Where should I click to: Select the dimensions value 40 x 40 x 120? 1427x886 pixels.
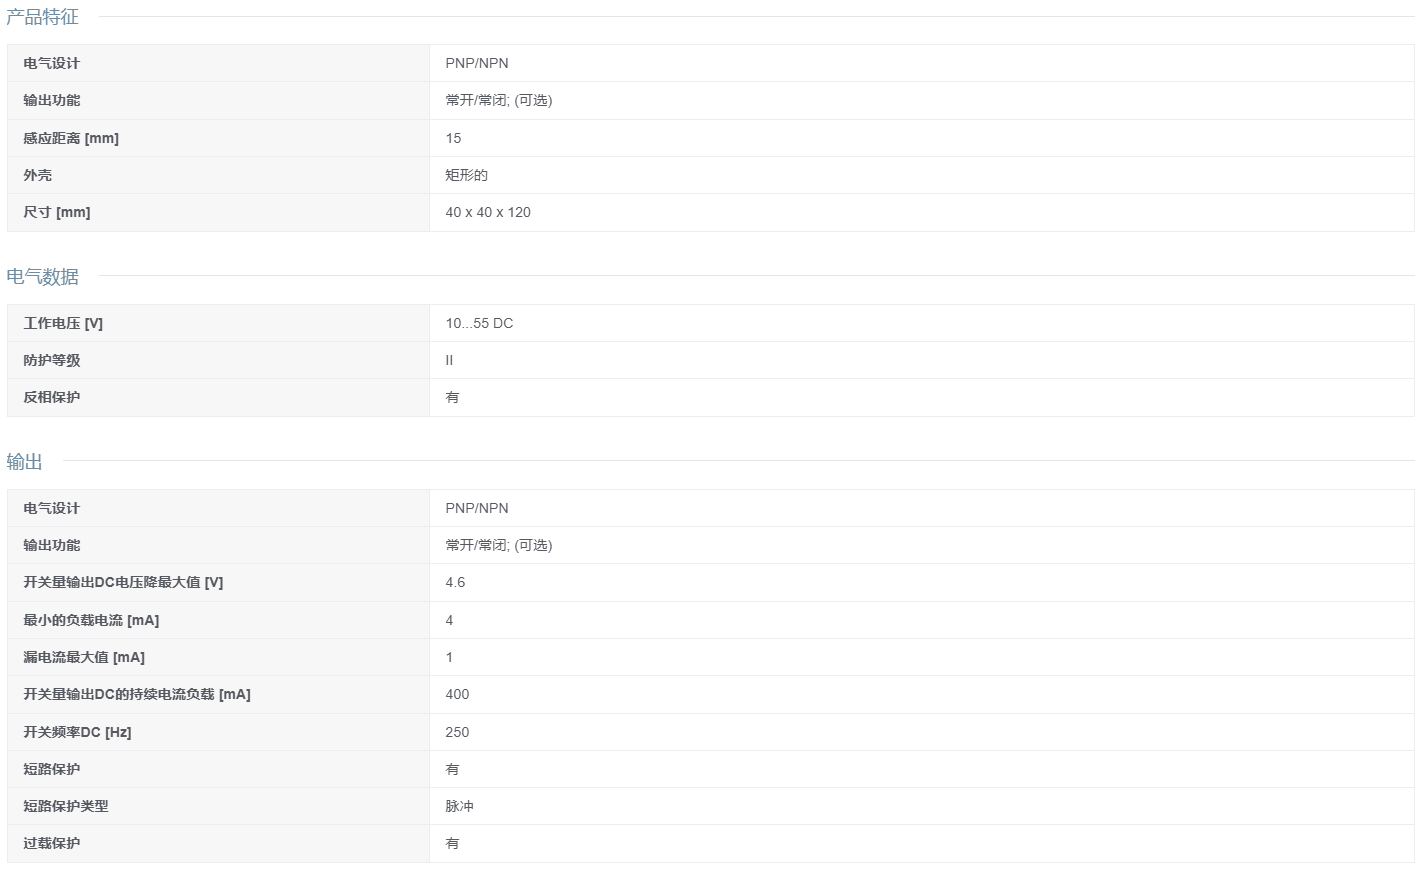point(488,212)
